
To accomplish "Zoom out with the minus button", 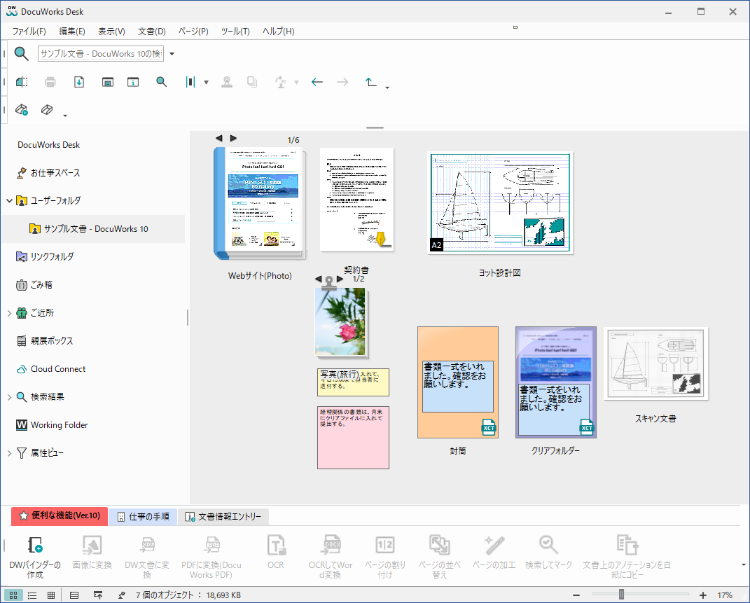I will point(576,595).
